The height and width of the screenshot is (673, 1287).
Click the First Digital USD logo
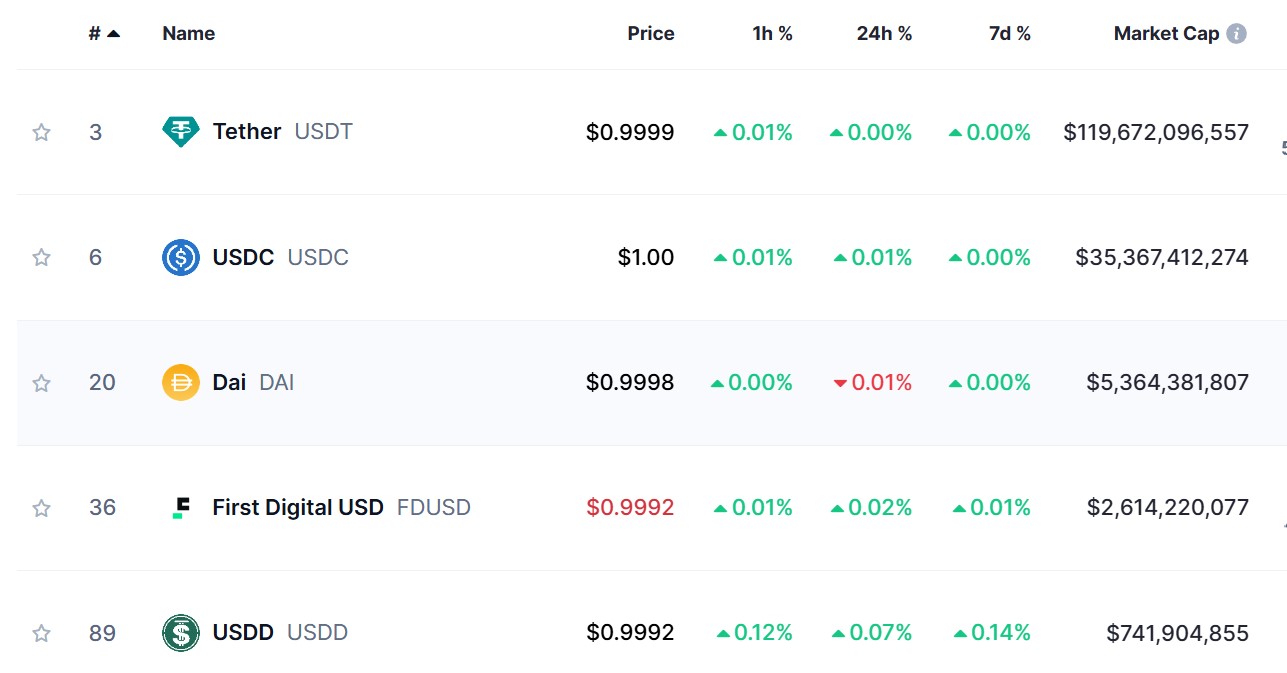pyautogui.click(x=181, y=507)
